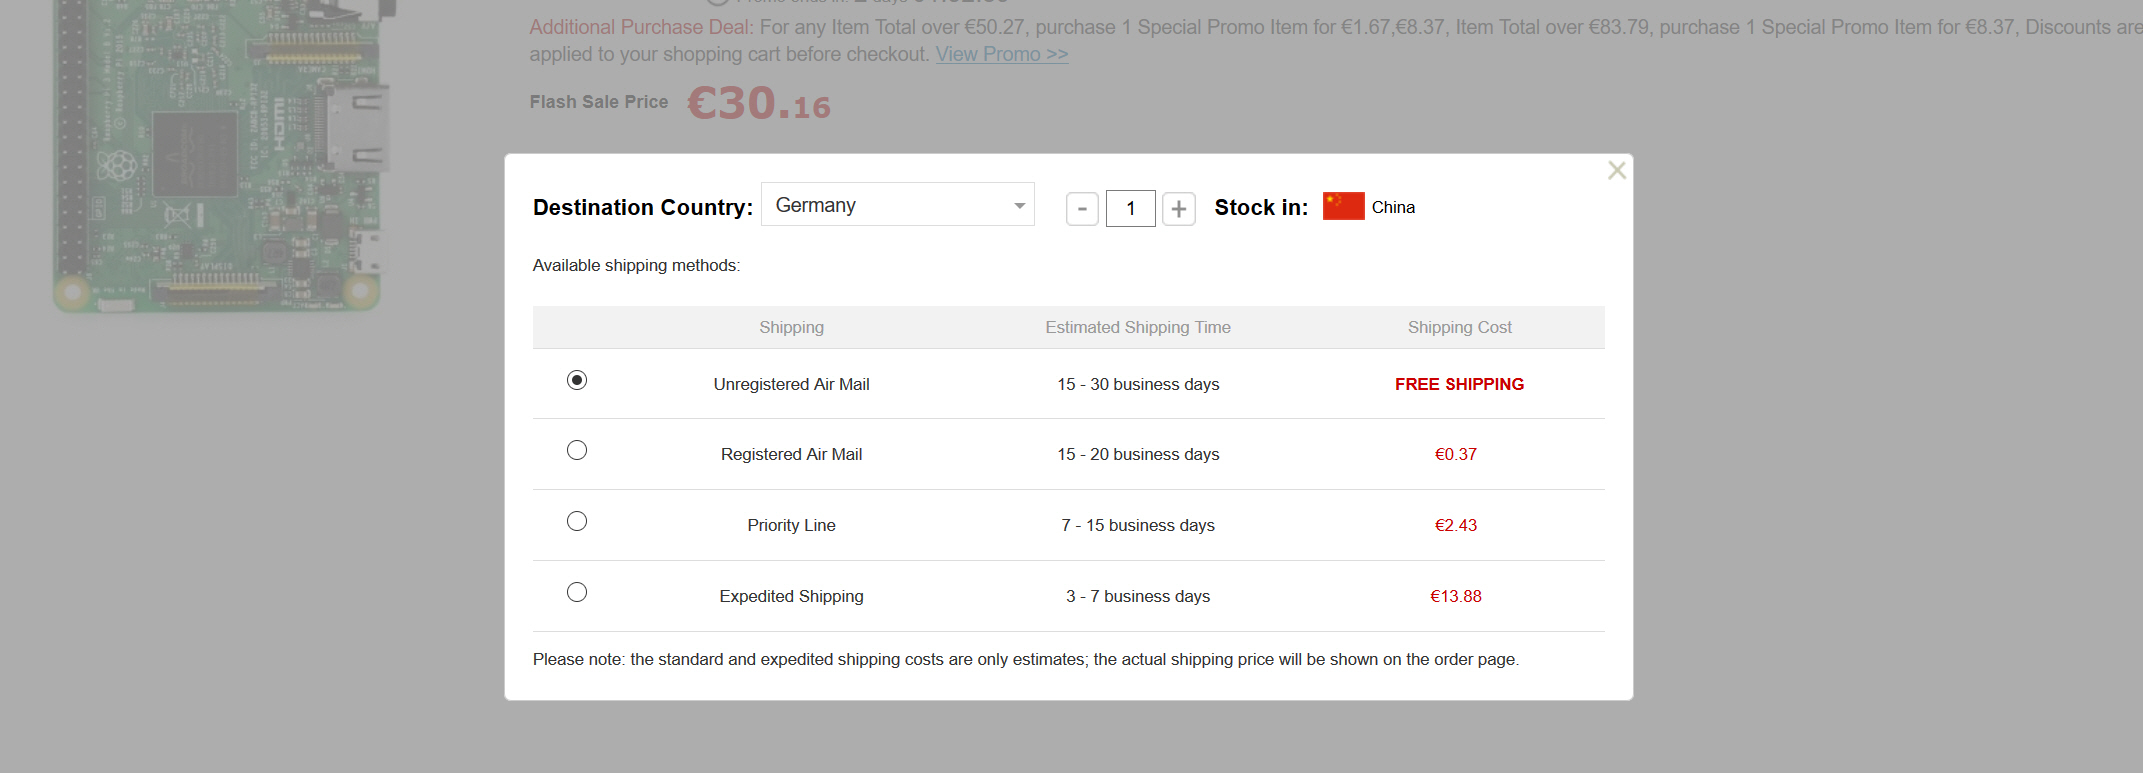2143x773 pixels.
Task: Click the dropdown arrow next to Germany
Action: click(1019, 206)
